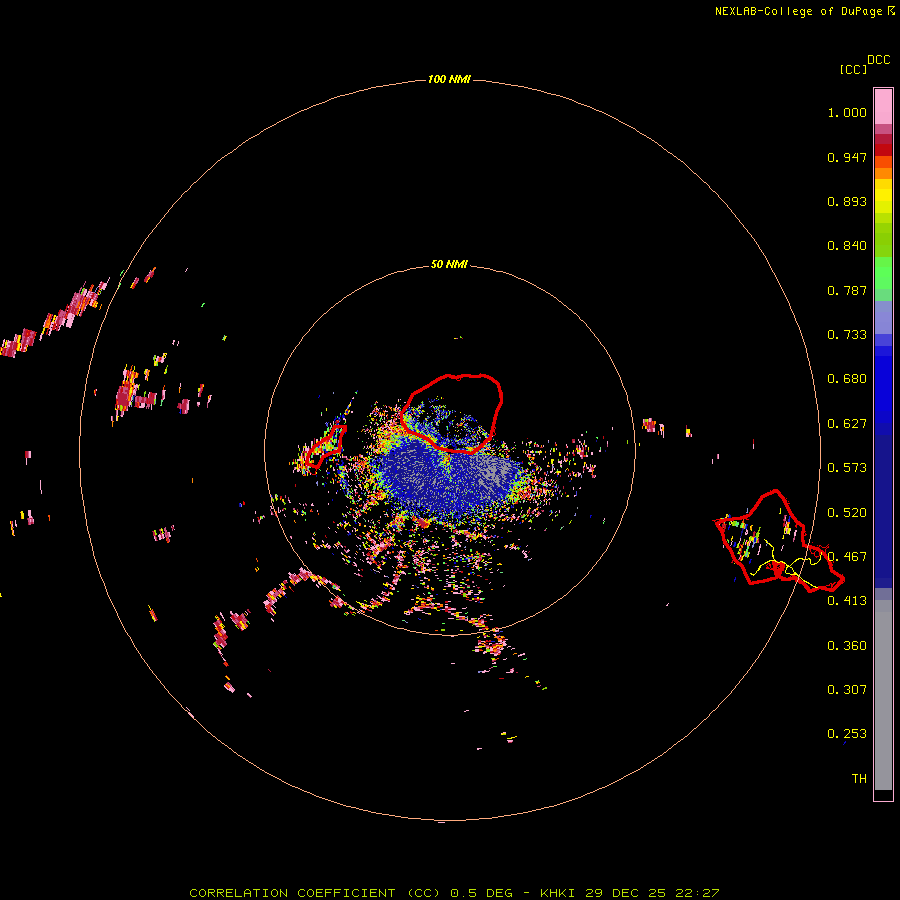Click the 0.840 scale value
Viewport: 900px width, 900px height.
coord(847,246)
